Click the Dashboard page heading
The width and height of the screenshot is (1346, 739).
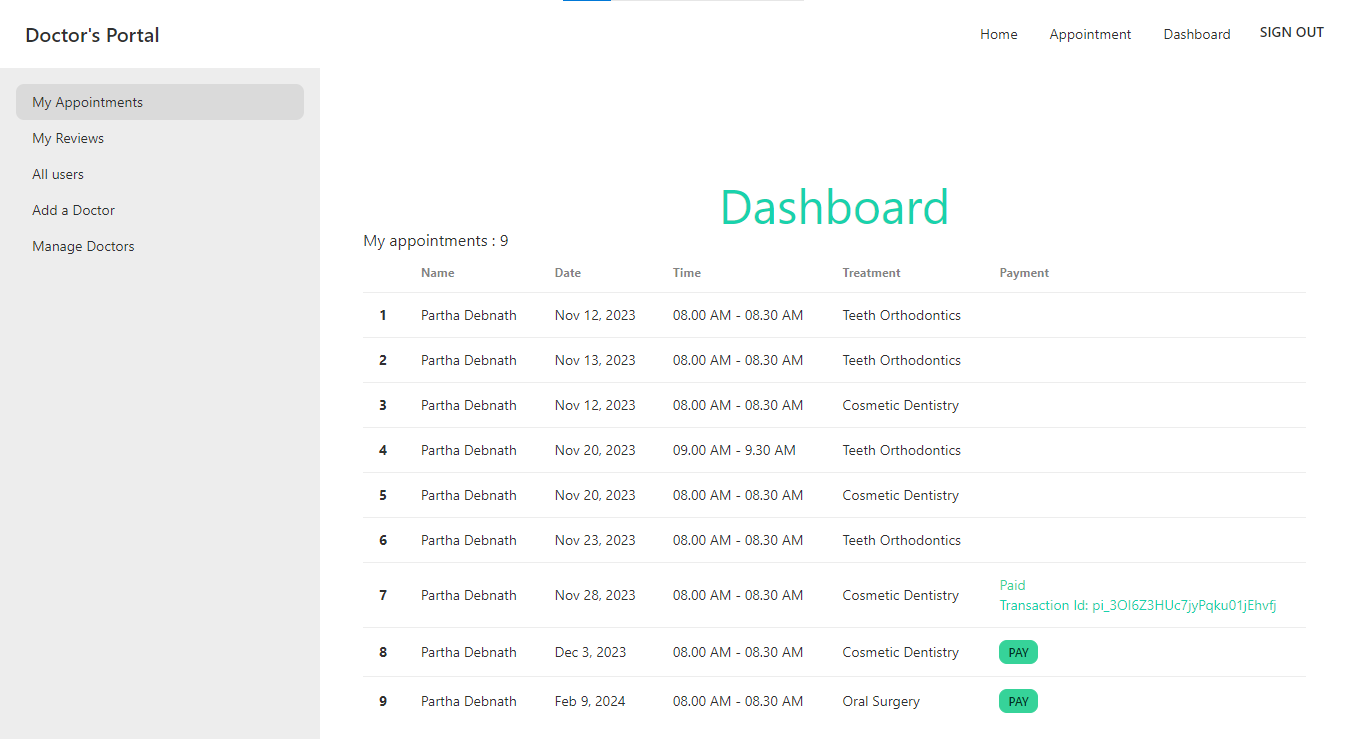tap(834, 207)
